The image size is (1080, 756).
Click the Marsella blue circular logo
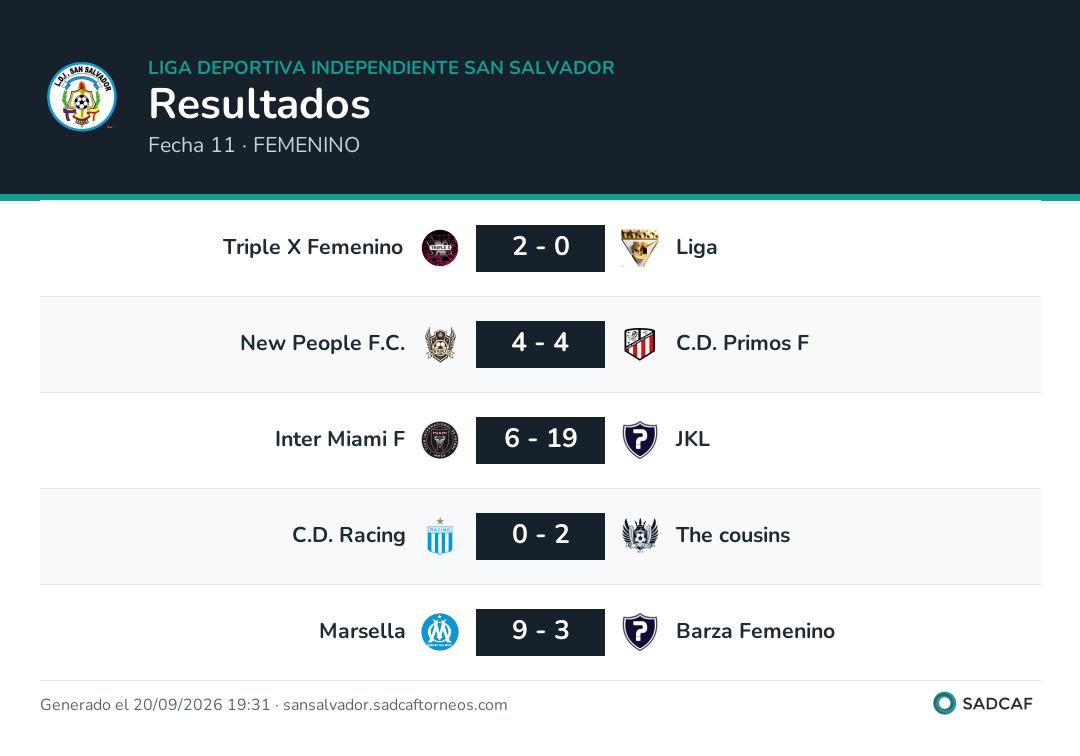(x=440, y=632)
